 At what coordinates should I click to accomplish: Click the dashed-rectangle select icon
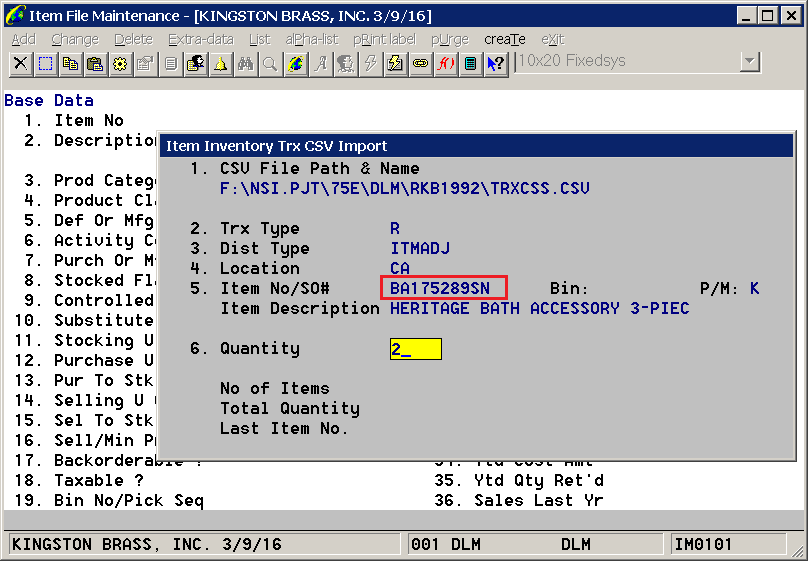(x=46, y=64)
